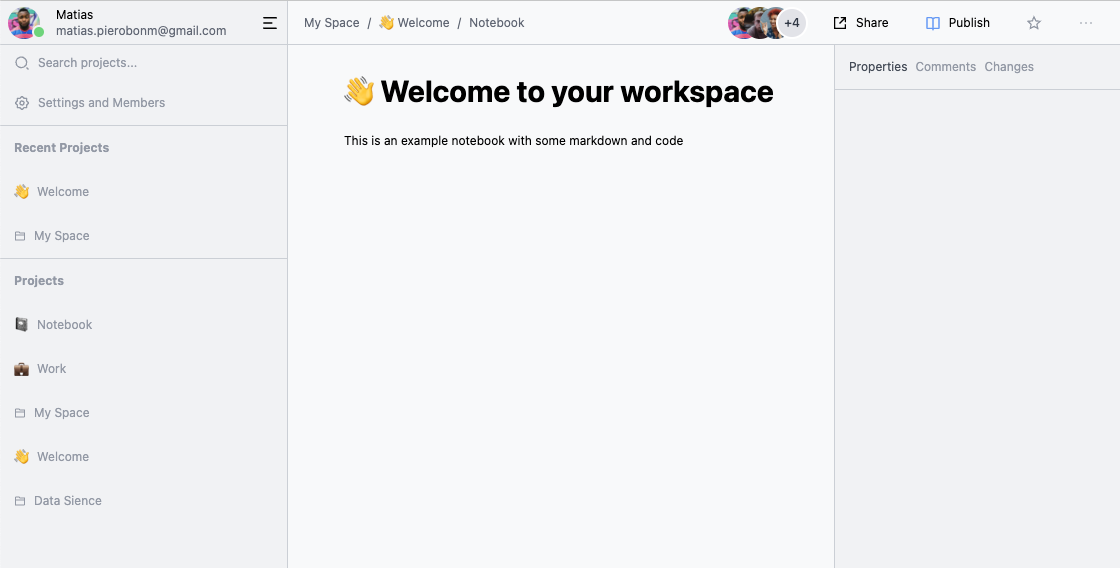Click the sidebar collapse menu icon

(270, 23)
